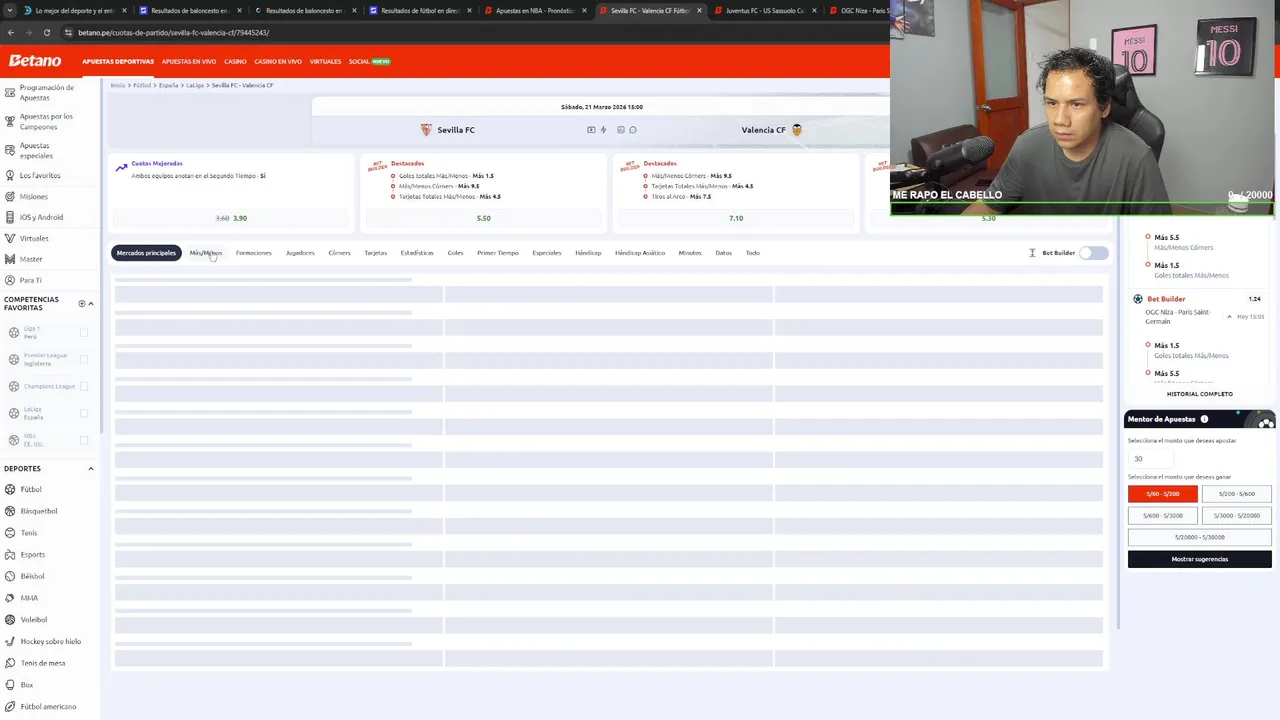Screen dimensions: 1280x720
Task: Open the Historial Completo link
Action: pyautogui.click(x=1200, y=394)
